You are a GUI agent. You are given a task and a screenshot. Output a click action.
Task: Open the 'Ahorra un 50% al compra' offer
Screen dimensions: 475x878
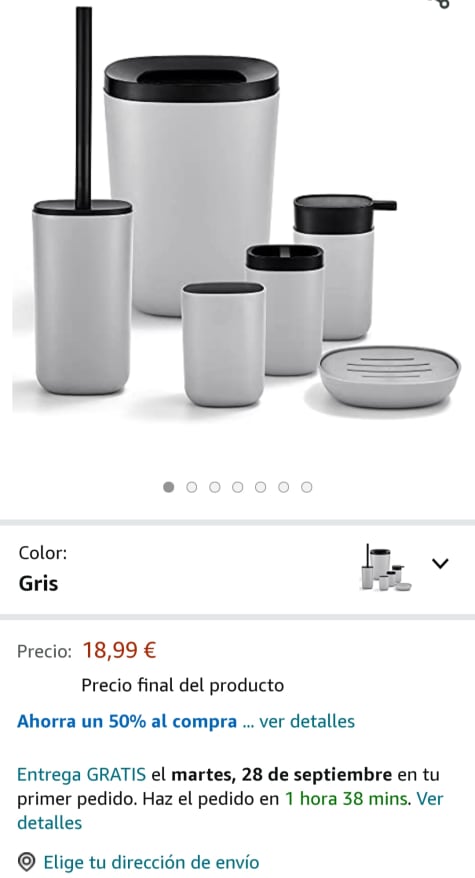(127, 721)
